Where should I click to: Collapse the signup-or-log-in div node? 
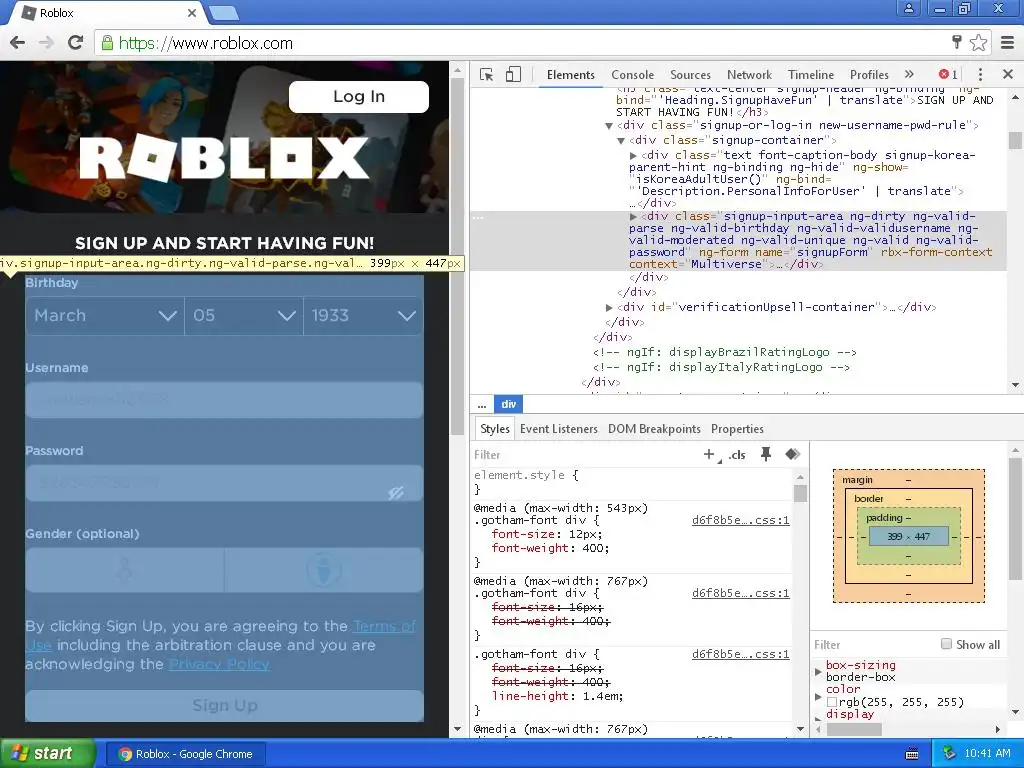(609, 125)
